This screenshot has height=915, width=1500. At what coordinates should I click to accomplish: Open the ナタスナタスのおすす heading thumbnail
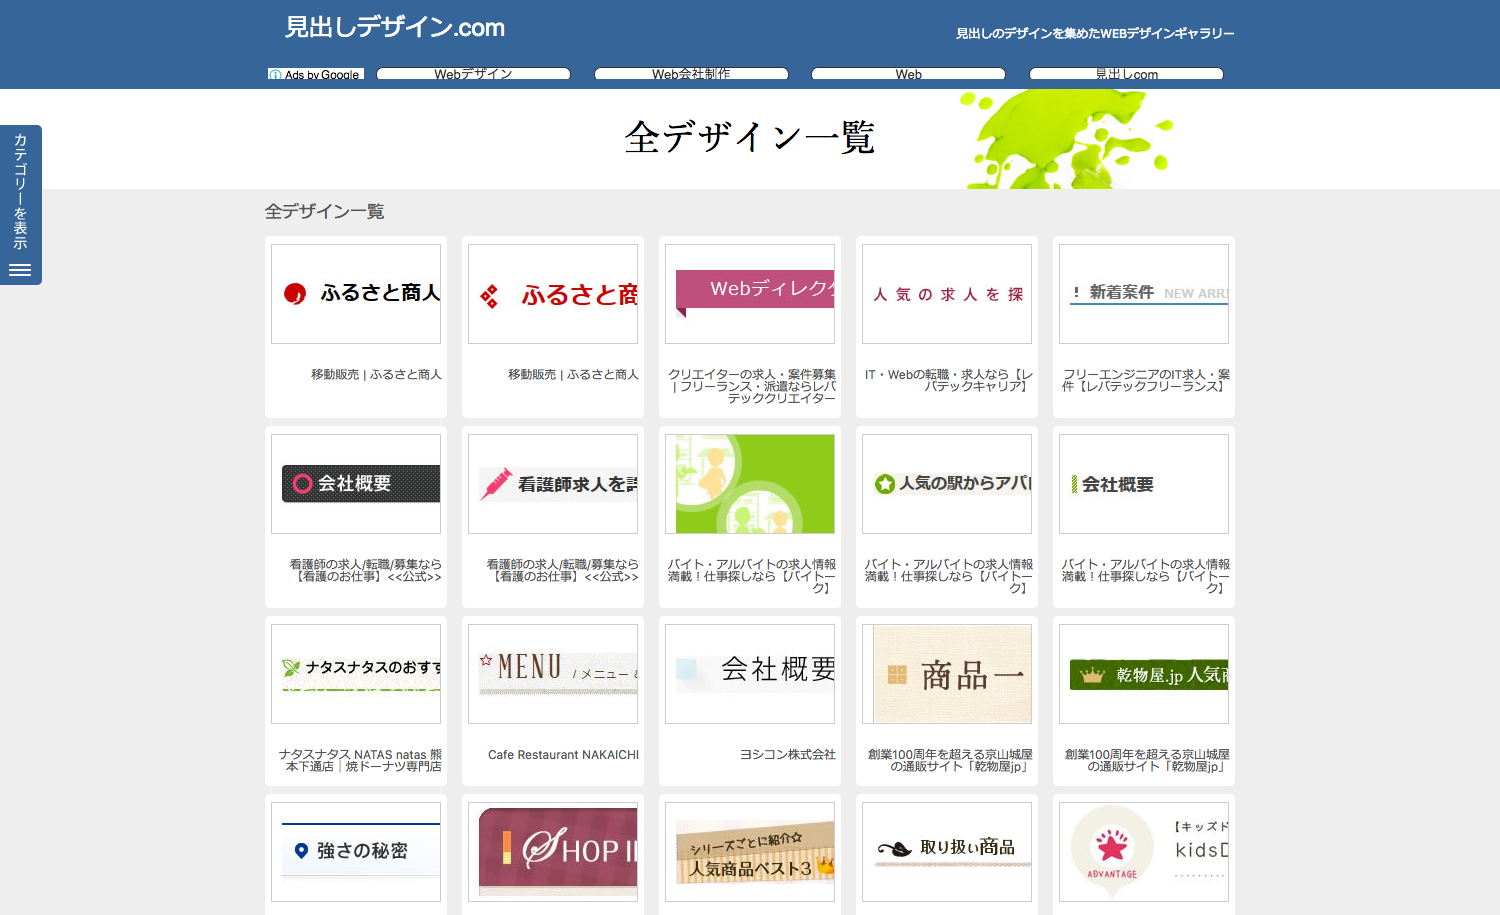point(356,674)
